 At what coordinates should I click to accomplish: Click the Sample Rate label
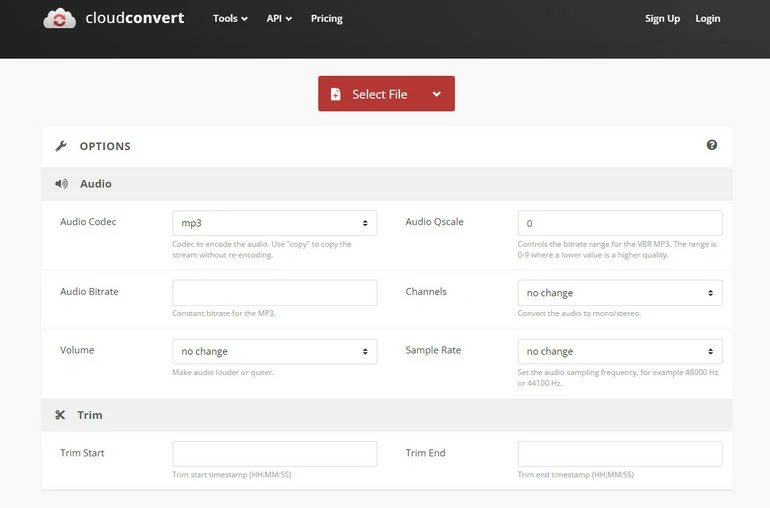[433, 350]
